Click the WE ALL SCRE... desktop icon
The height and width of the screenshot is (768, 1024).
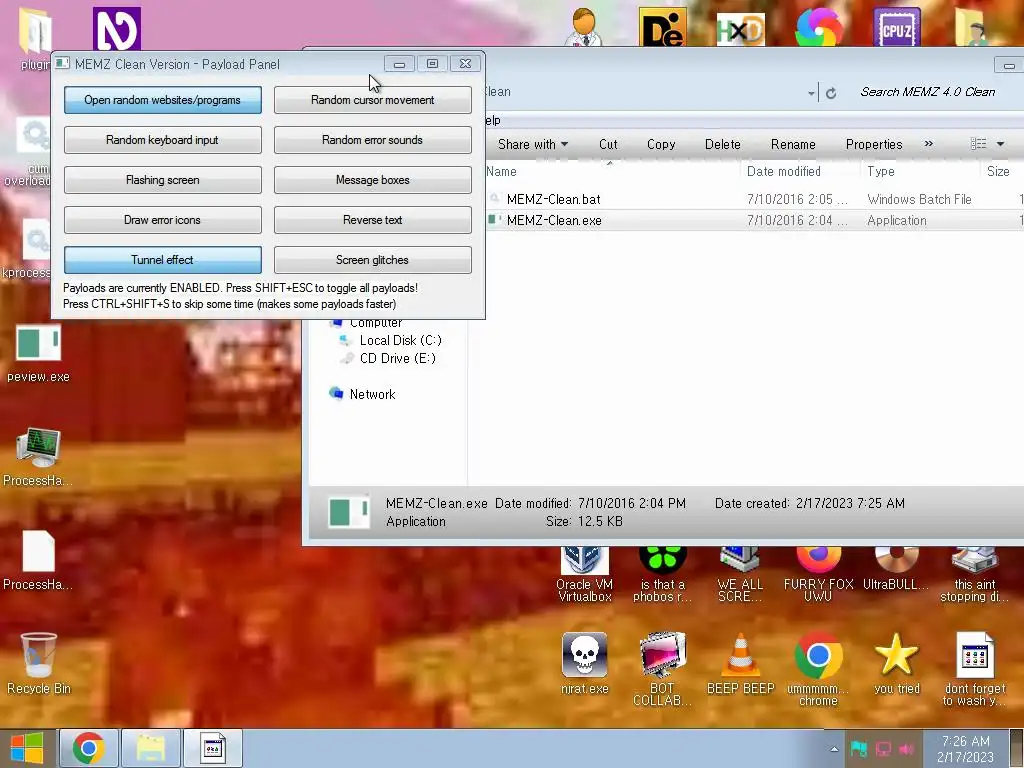[x=740, y=575]
